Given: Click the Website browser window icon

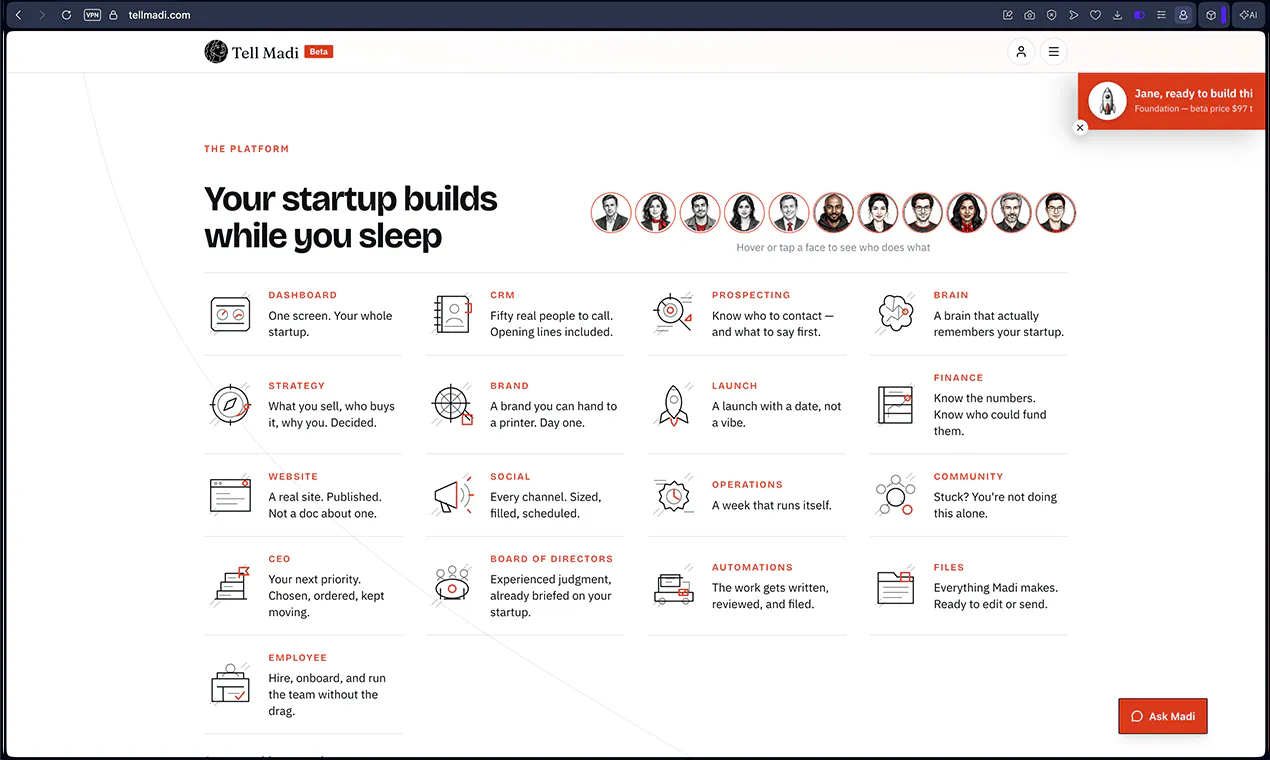Looking at the screenshot, I should 231,495.
